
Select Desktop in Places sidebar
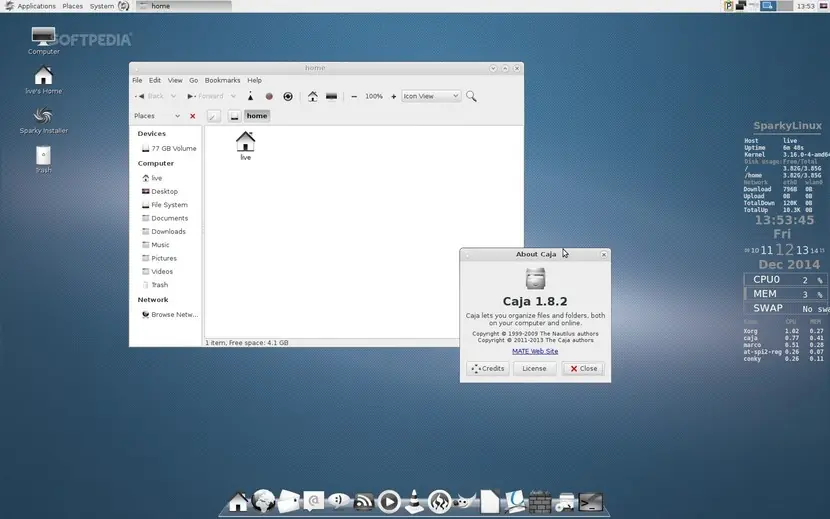click(x=160, y=192)
